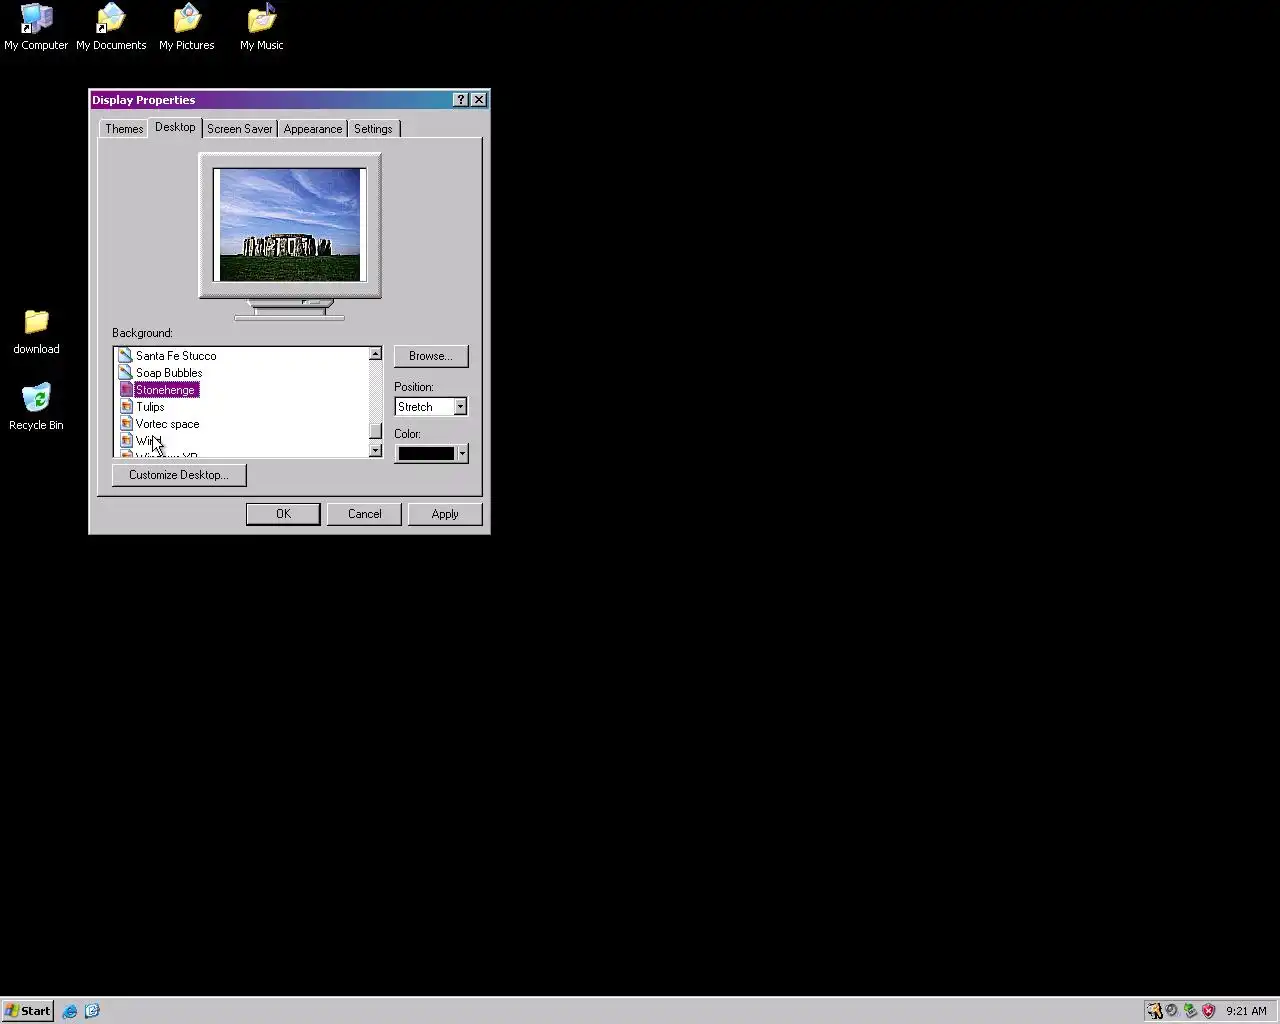The height and width of the screenshot is (1024, 1280).
Task: Switch to the Themes tab
Action: pos(124,129)
